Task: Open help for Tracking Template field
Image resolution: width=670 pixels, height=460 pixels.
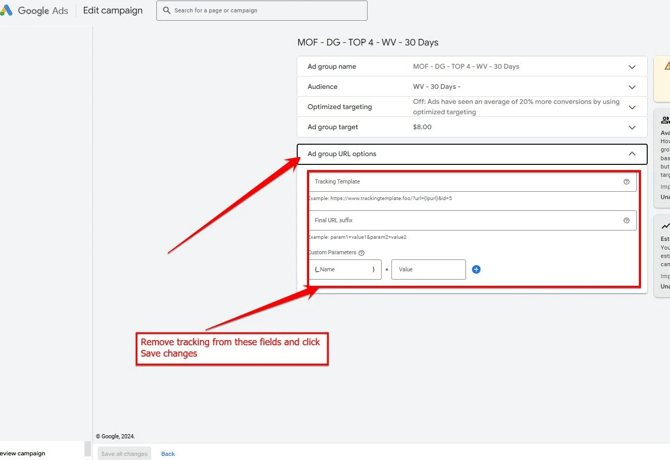Action: pyautogui.click(x=626, y=182)
